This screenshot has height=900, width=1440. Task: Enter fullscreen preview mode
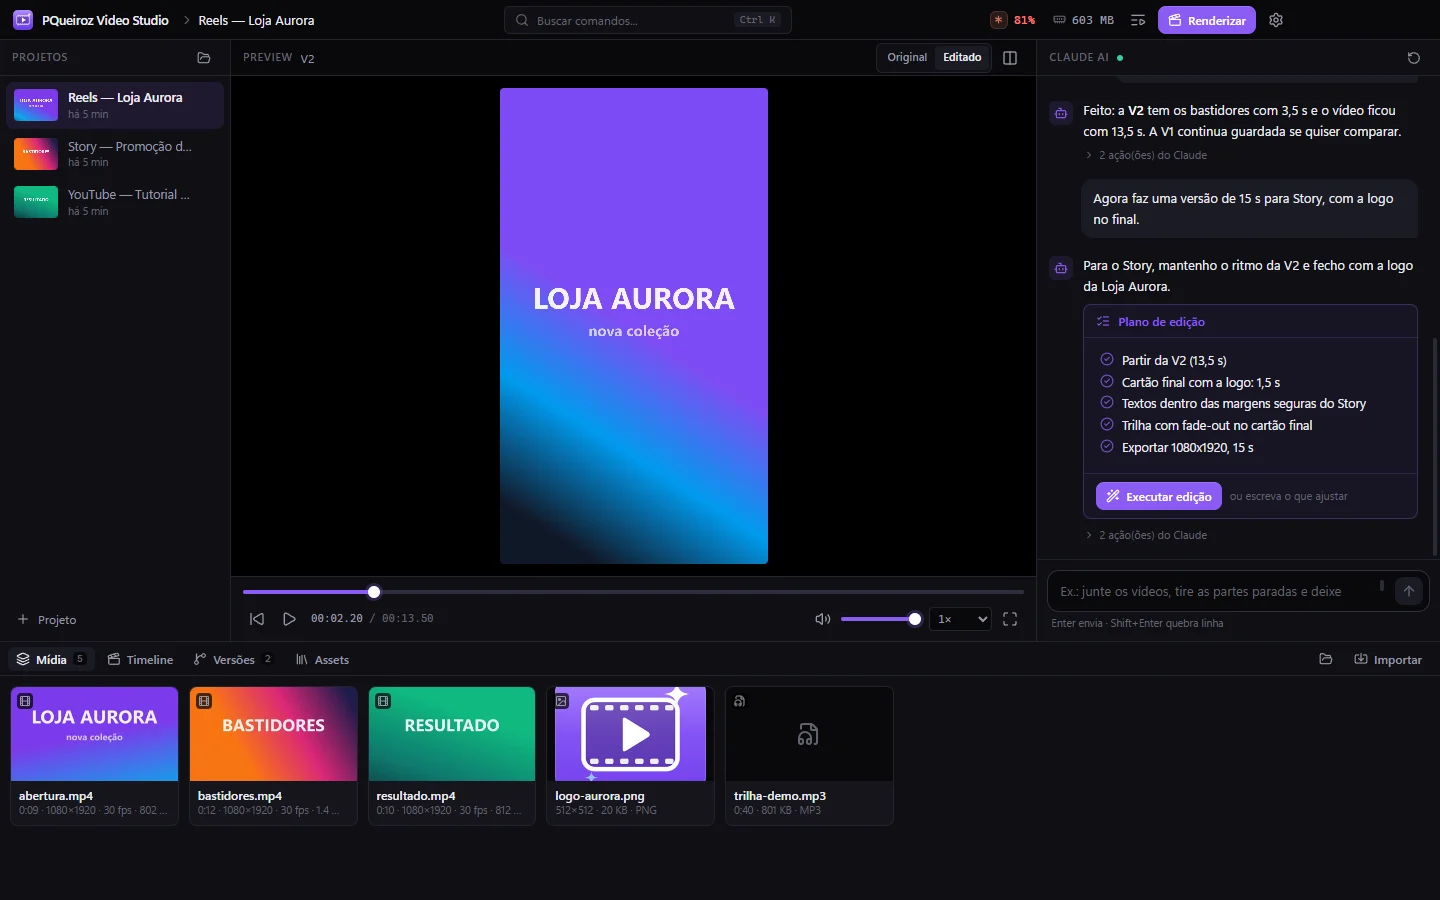coord(1010,619)
